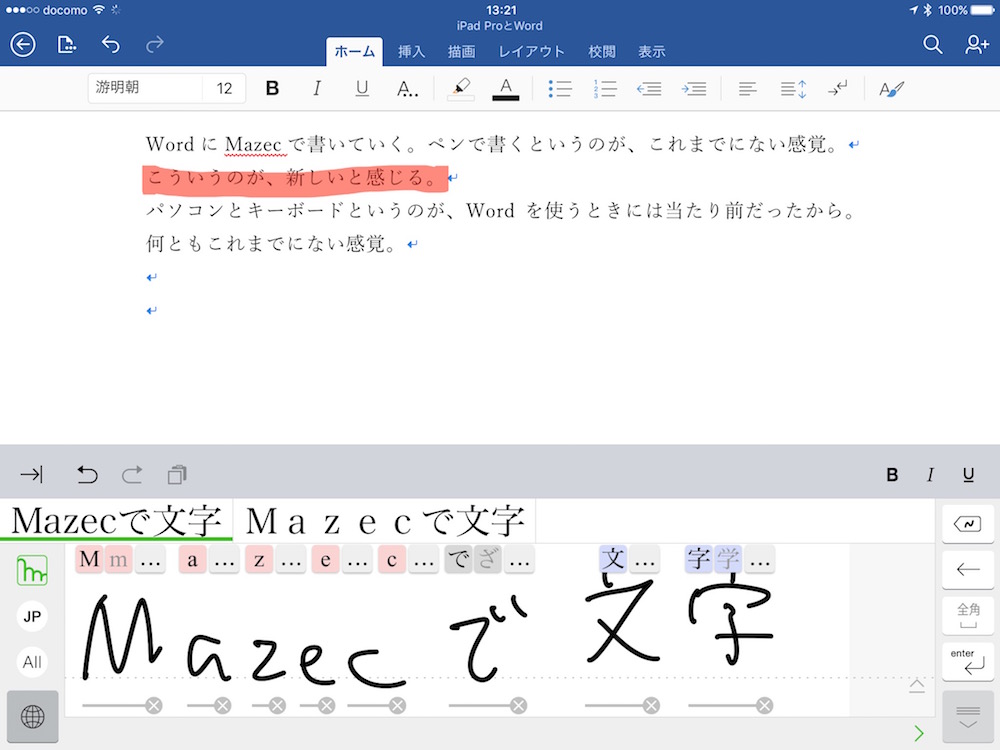Expand more alternatives after 'z'
The width and height of the screenshot is (1000, 750).
[x=291, y=561]
